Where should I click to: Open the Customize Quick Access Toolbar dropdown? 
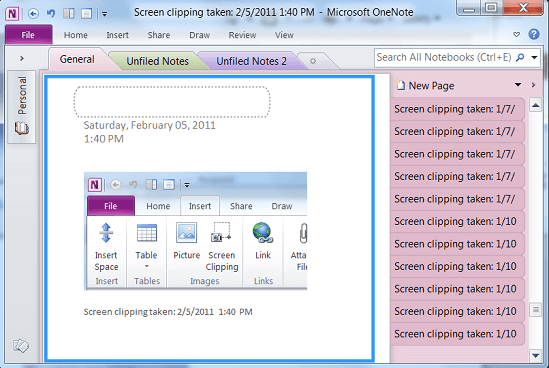pyautogui.click(x=104, y=14)
